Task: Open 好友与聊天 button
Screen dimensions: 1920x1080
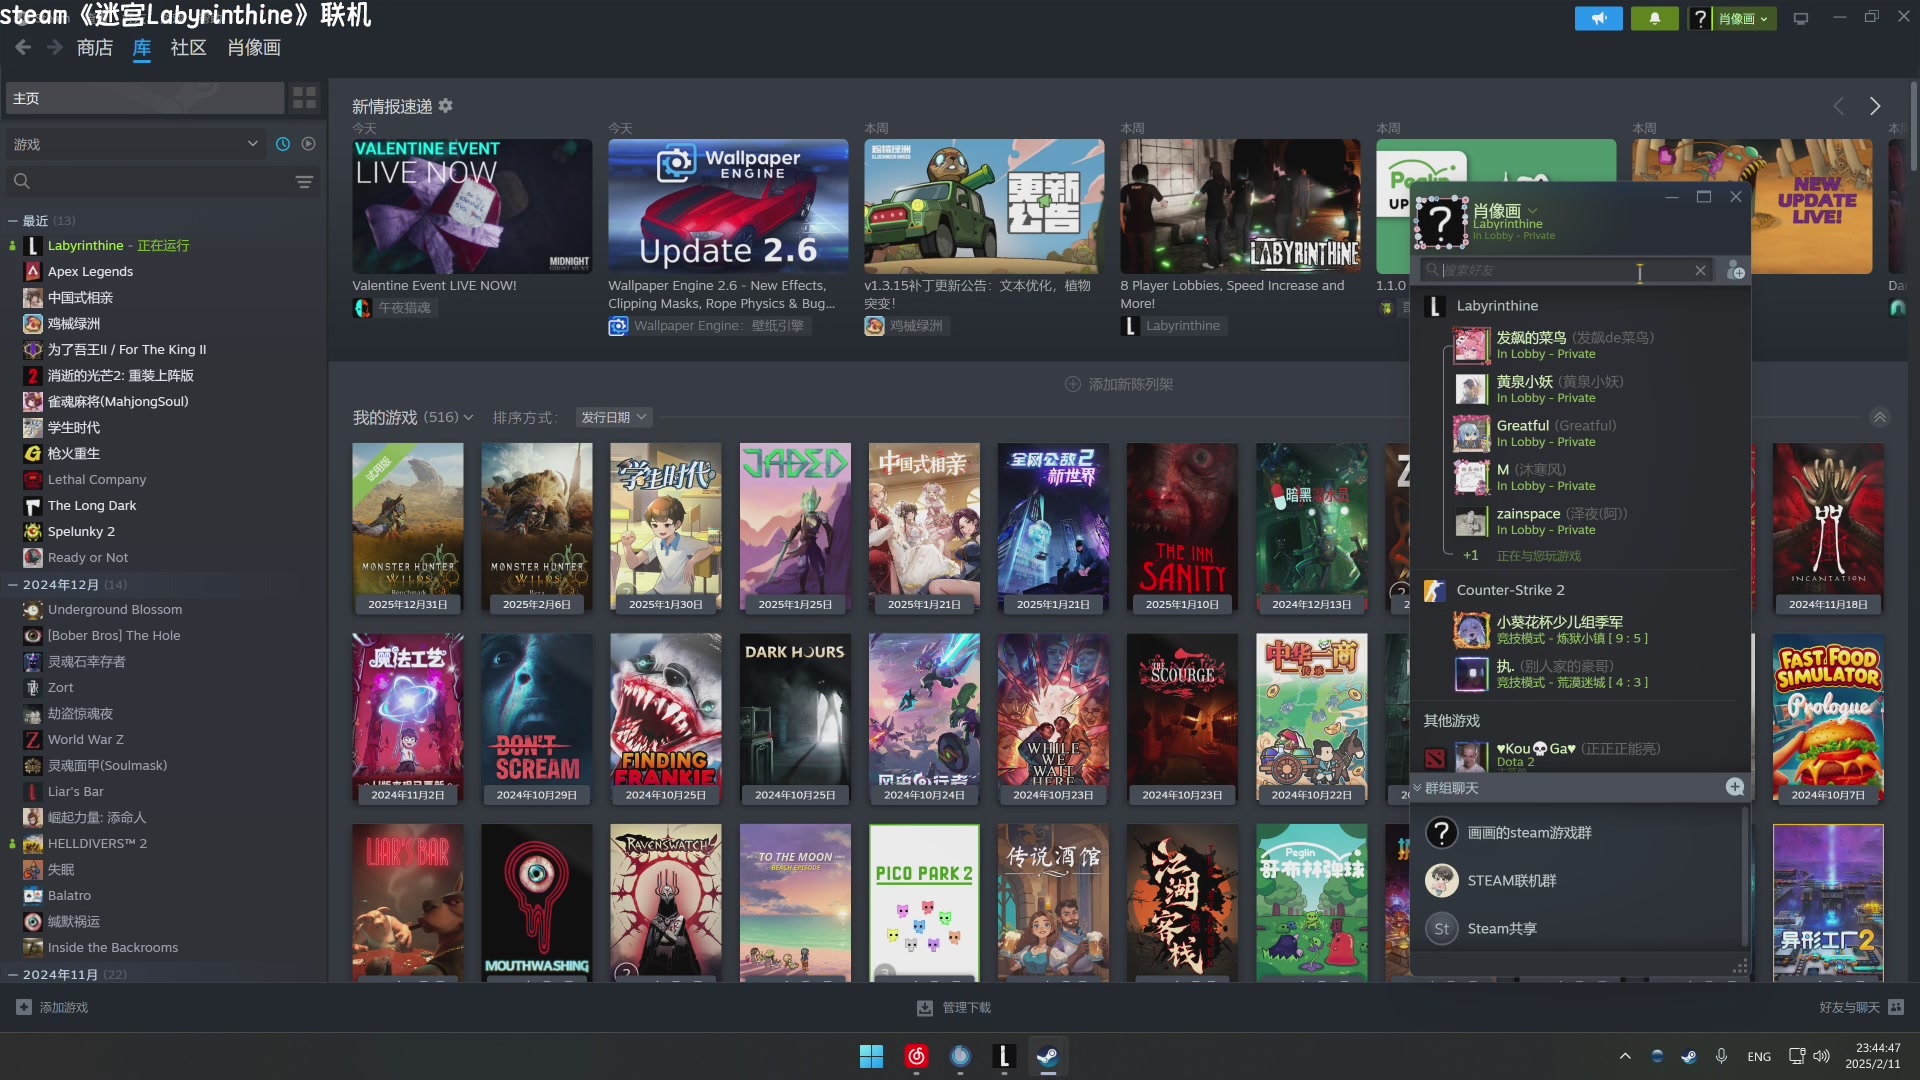Action: coord(1861,1008)
